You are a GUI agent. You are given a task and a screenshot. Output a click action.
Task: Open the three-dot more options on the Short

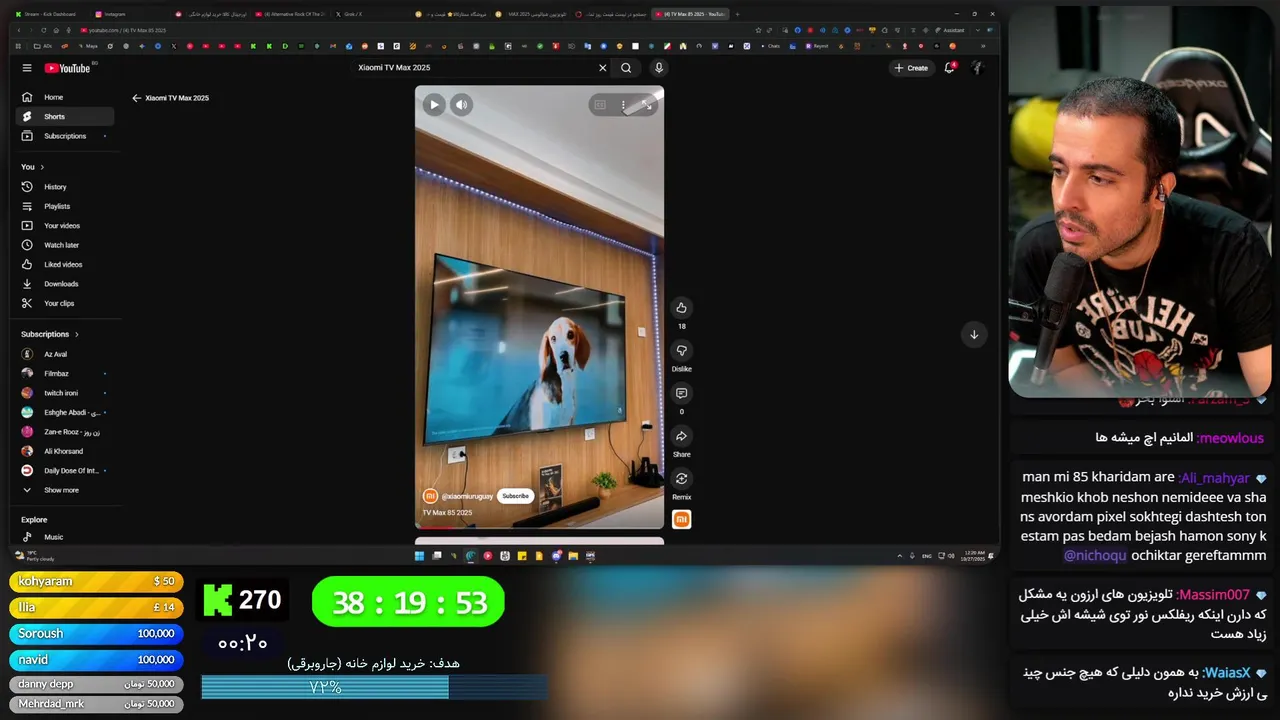pyautogui.click(x=623, y=104)
